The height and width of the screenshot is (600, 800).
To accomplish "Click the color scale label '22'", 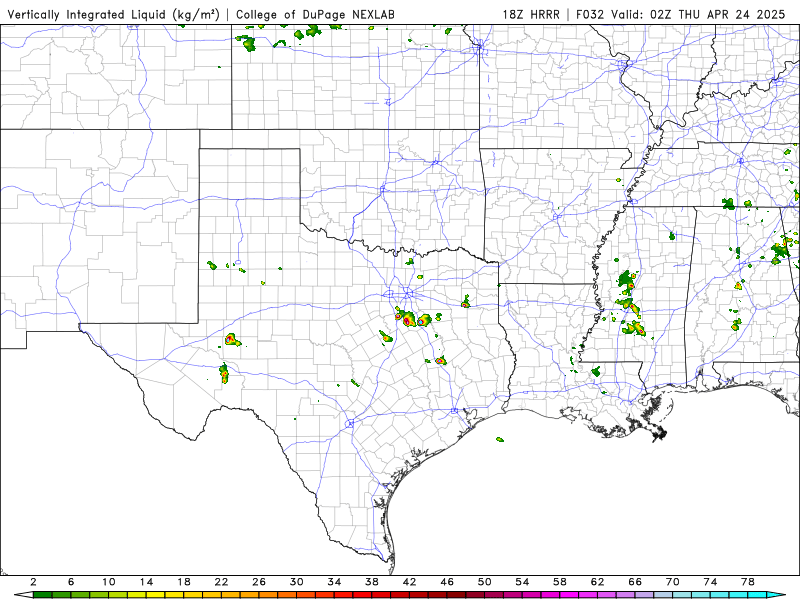I will (221, 582).
